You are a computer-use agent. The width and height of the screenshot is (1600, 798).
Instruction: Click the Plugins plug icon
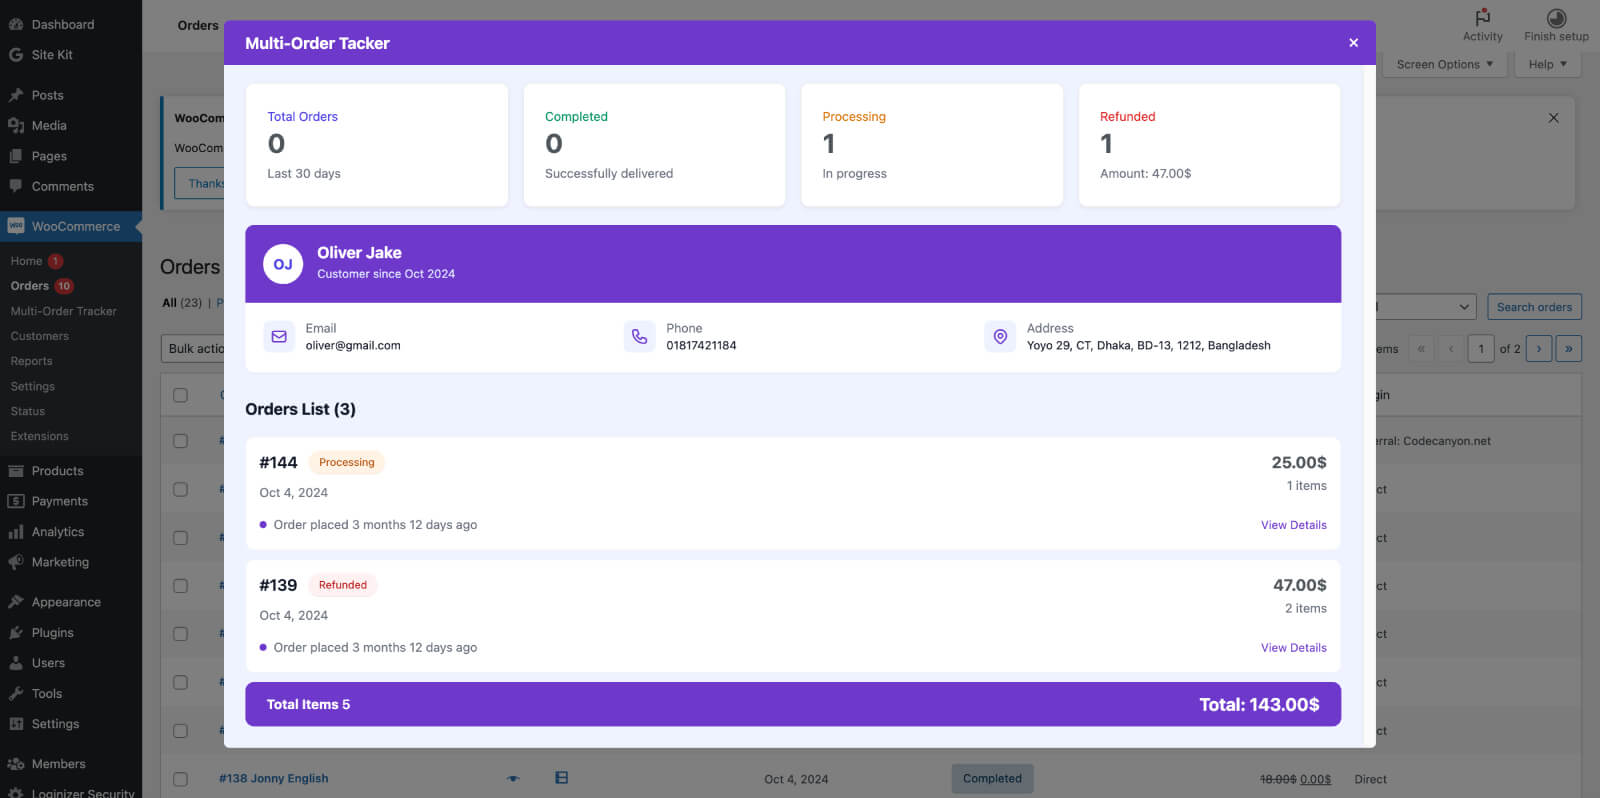(x=16, y=633)
